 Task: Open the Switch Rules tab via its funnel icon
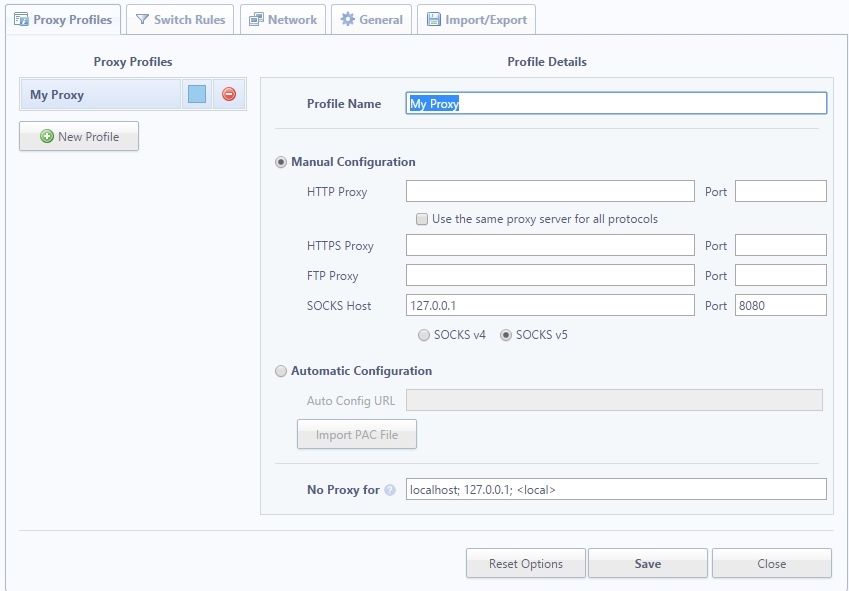tap(143, 18)
